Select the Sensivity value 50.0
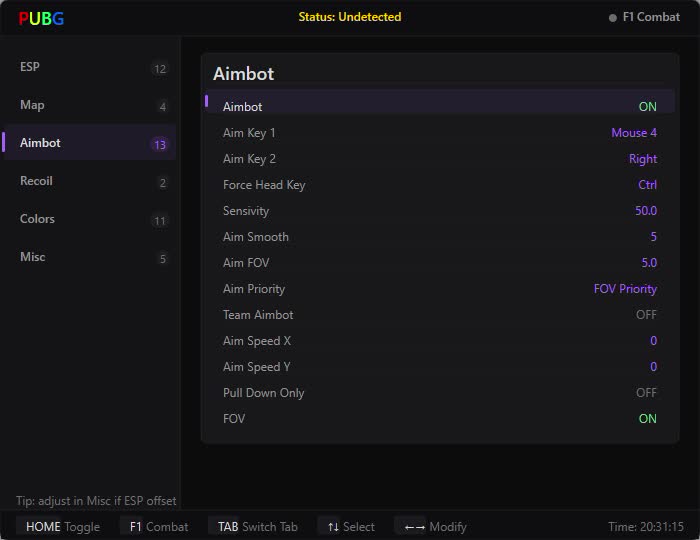Image resolution: width=700 pixels, height=540 pixels. [x=646, y=211]
